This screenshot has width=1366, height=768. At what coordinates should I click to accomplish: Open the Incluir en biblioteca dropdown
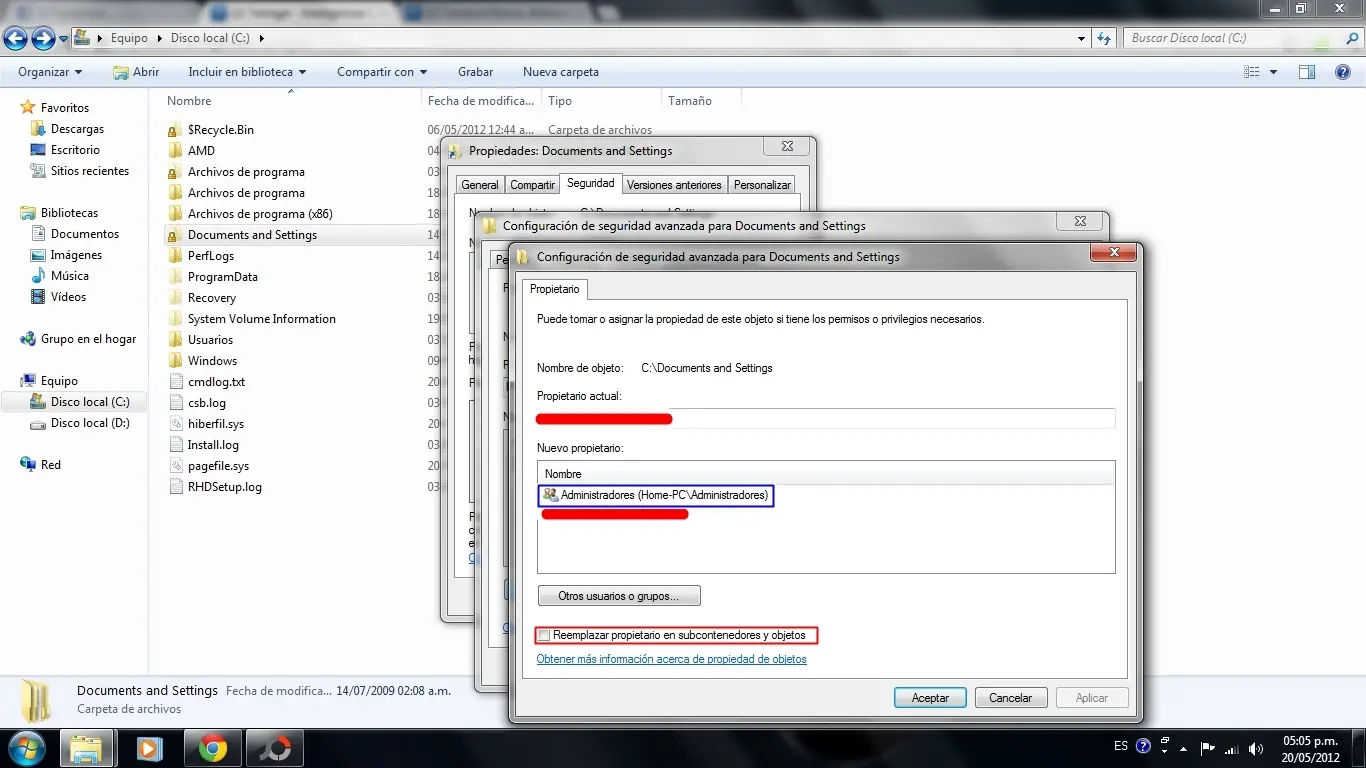coord(247,72)
